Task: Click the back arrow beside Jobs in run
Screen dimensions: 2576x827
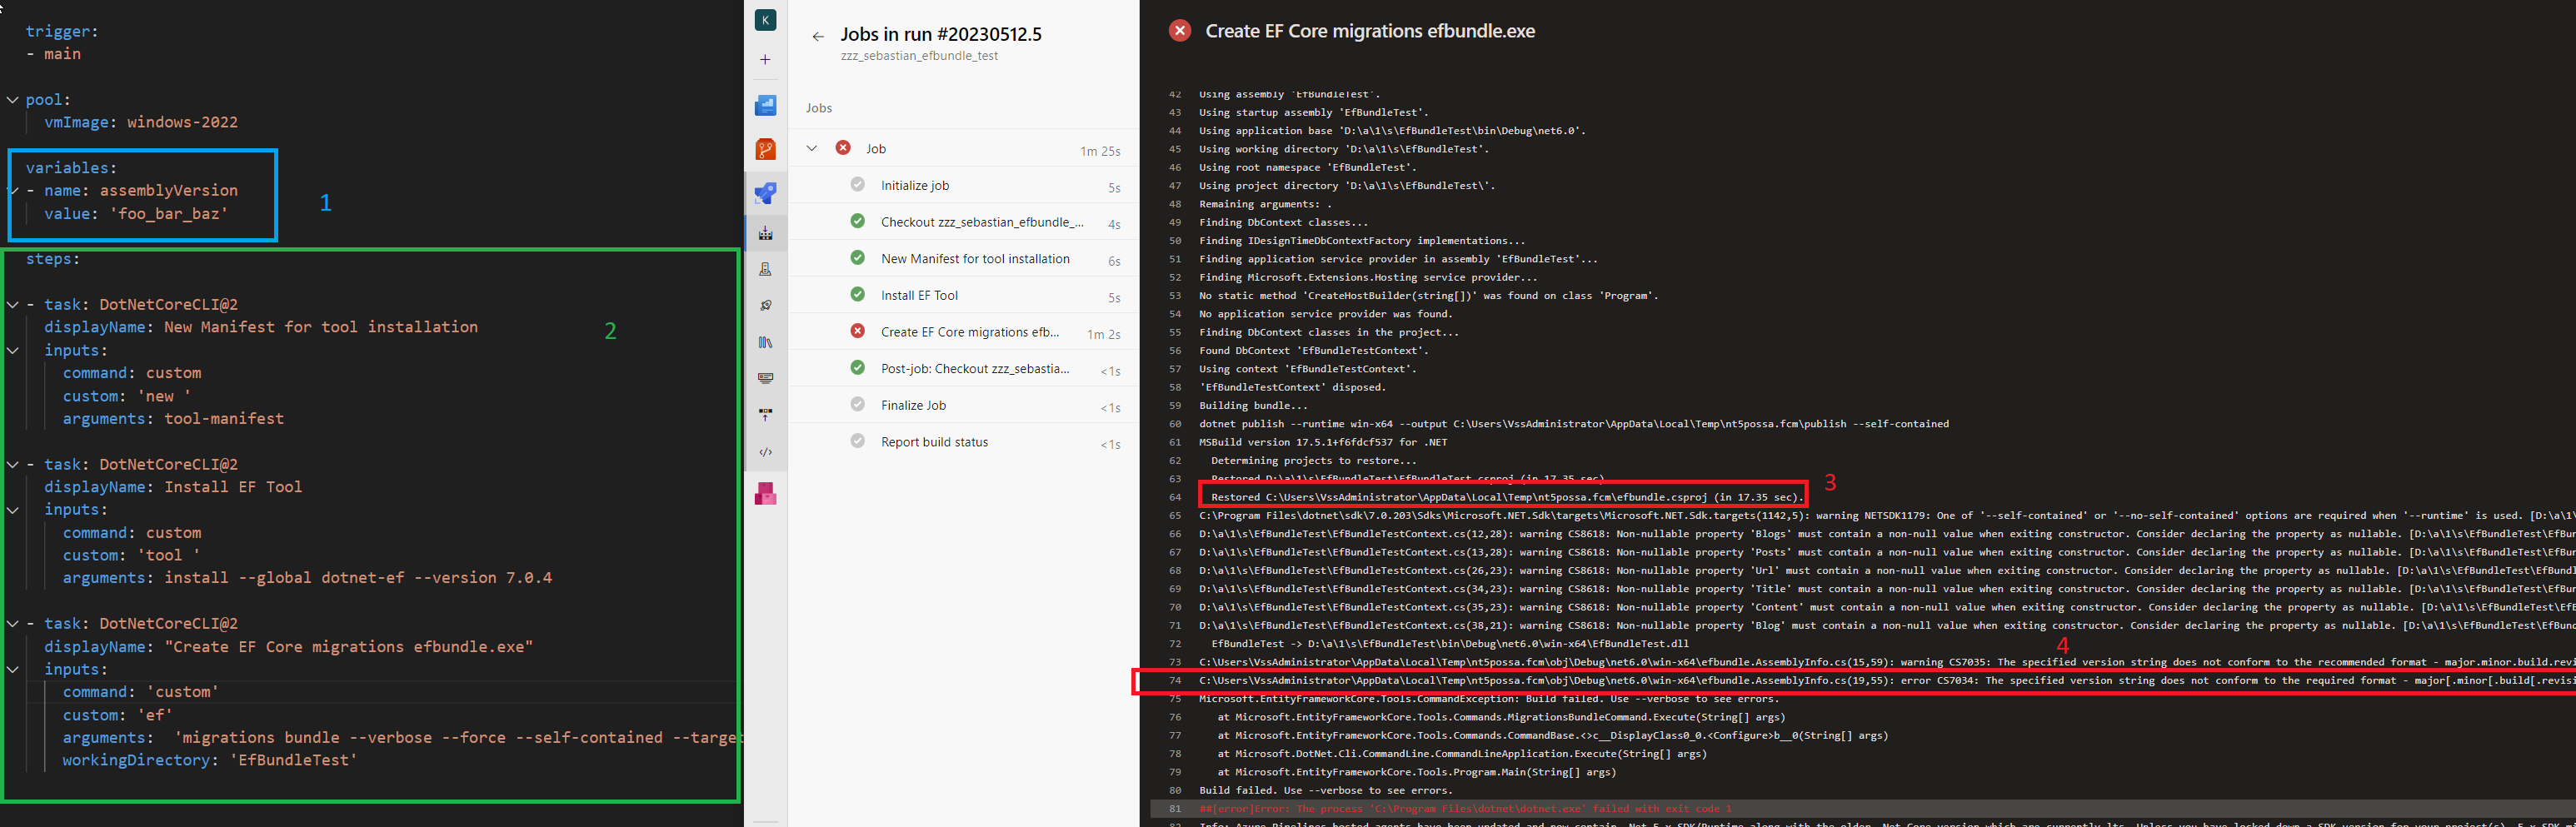Action: 817,35
